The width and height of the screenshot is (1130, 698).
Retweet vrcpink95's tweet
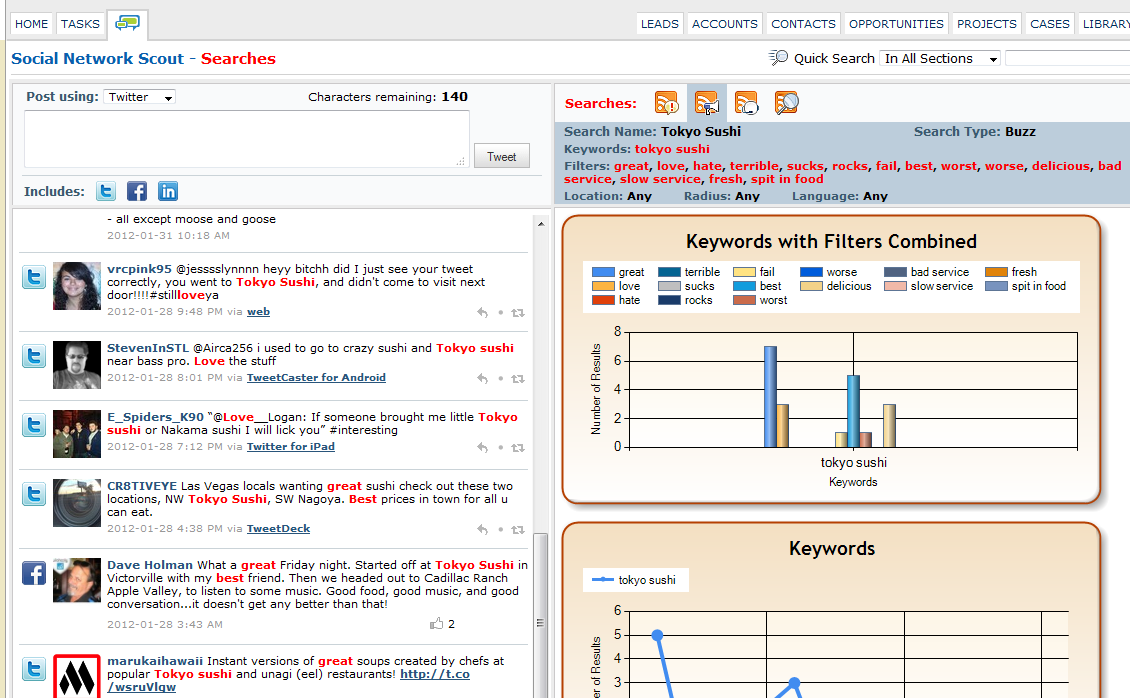coord(517,313)
